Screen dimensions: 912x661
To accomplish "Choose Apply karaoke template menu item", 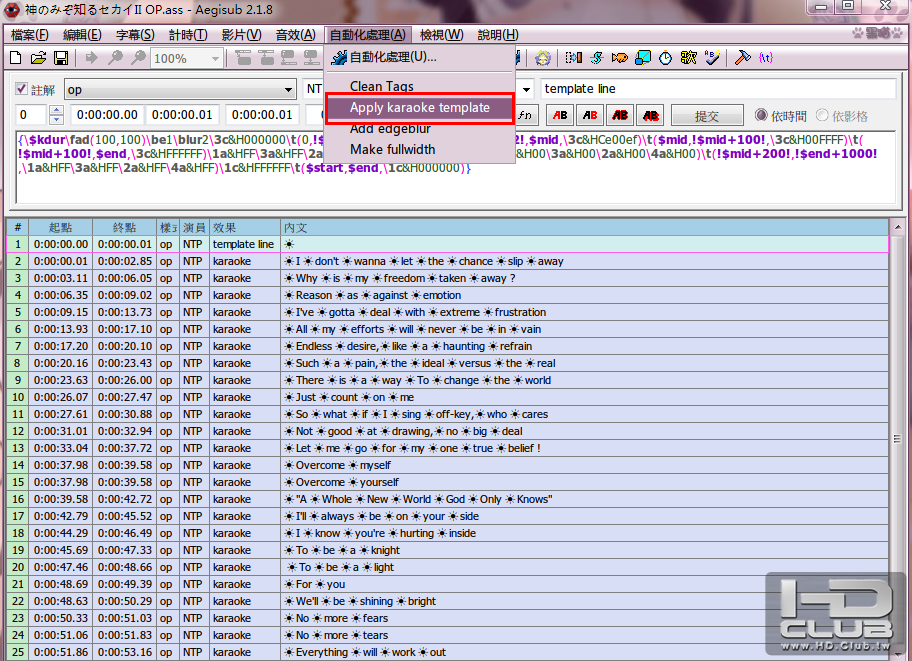I will click(x=420, y=108).
